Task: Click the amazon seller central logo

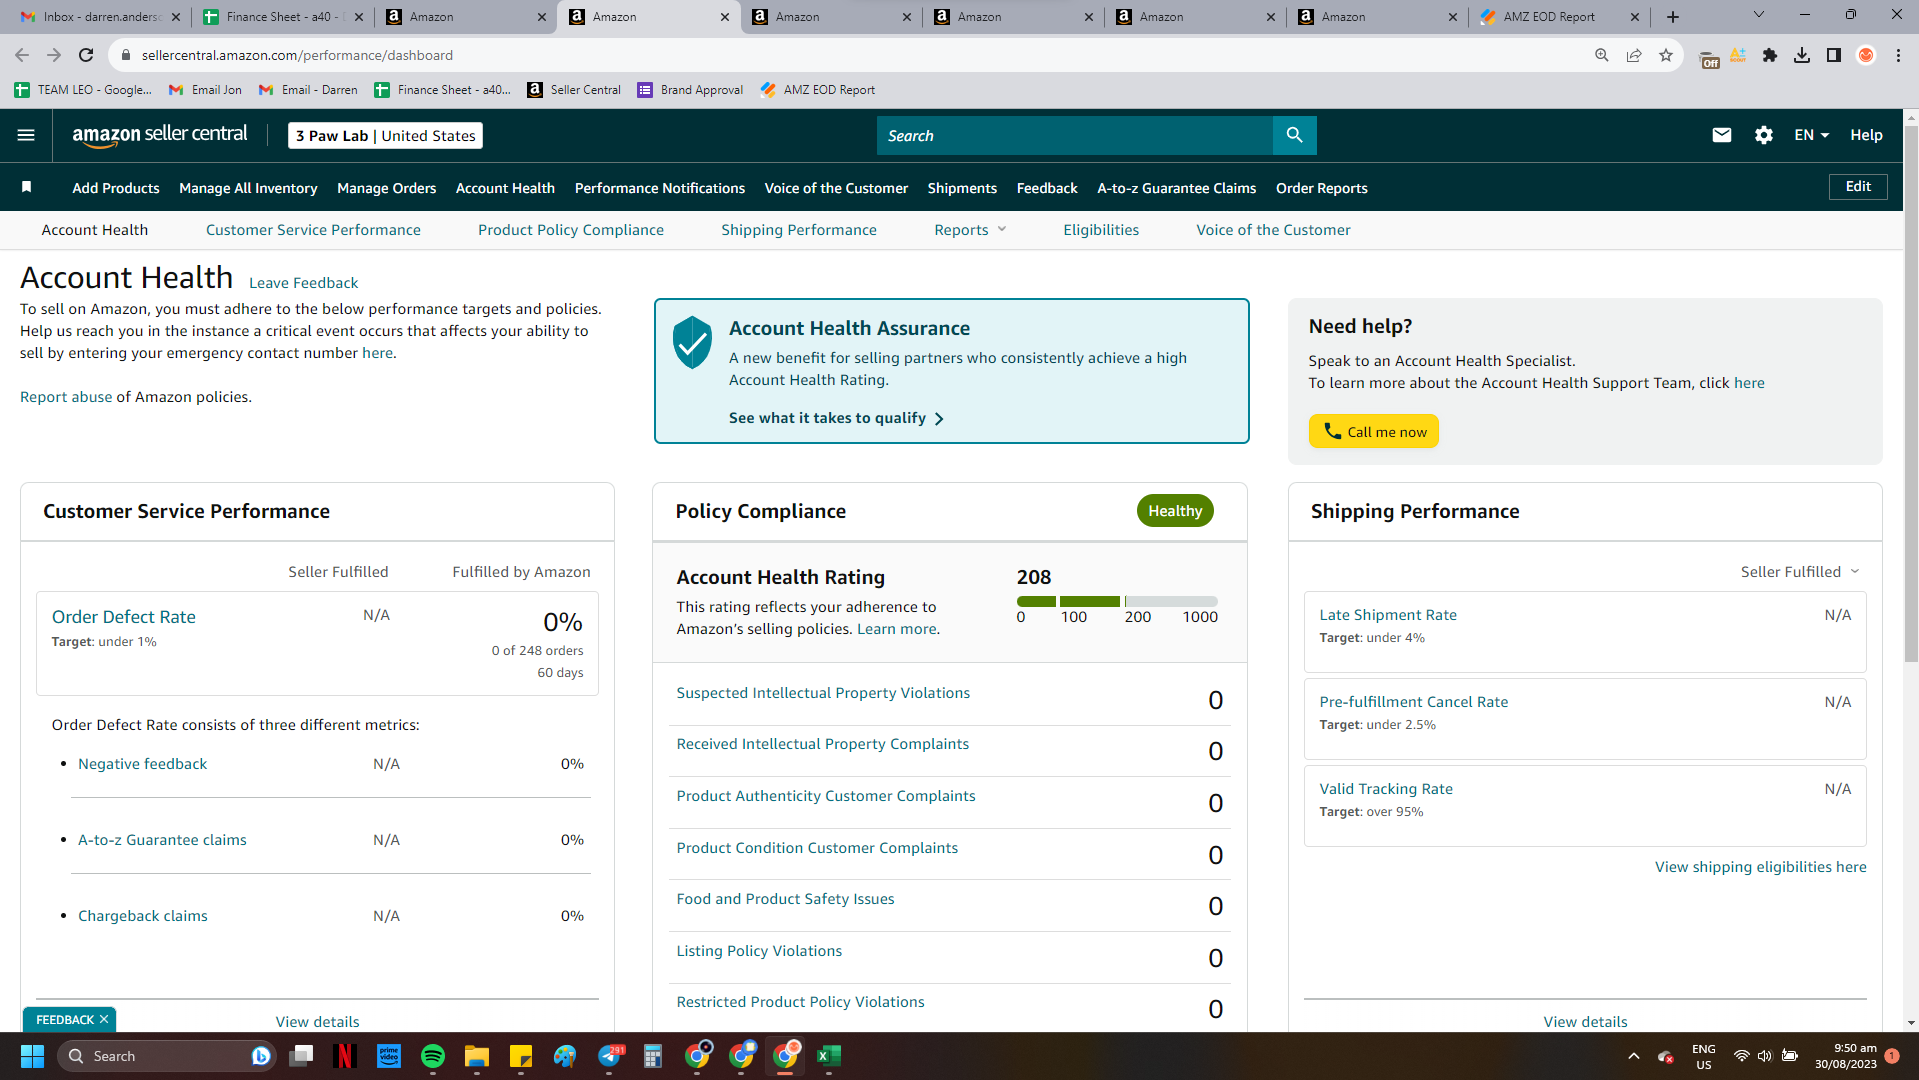Action: tap(160, 135)
